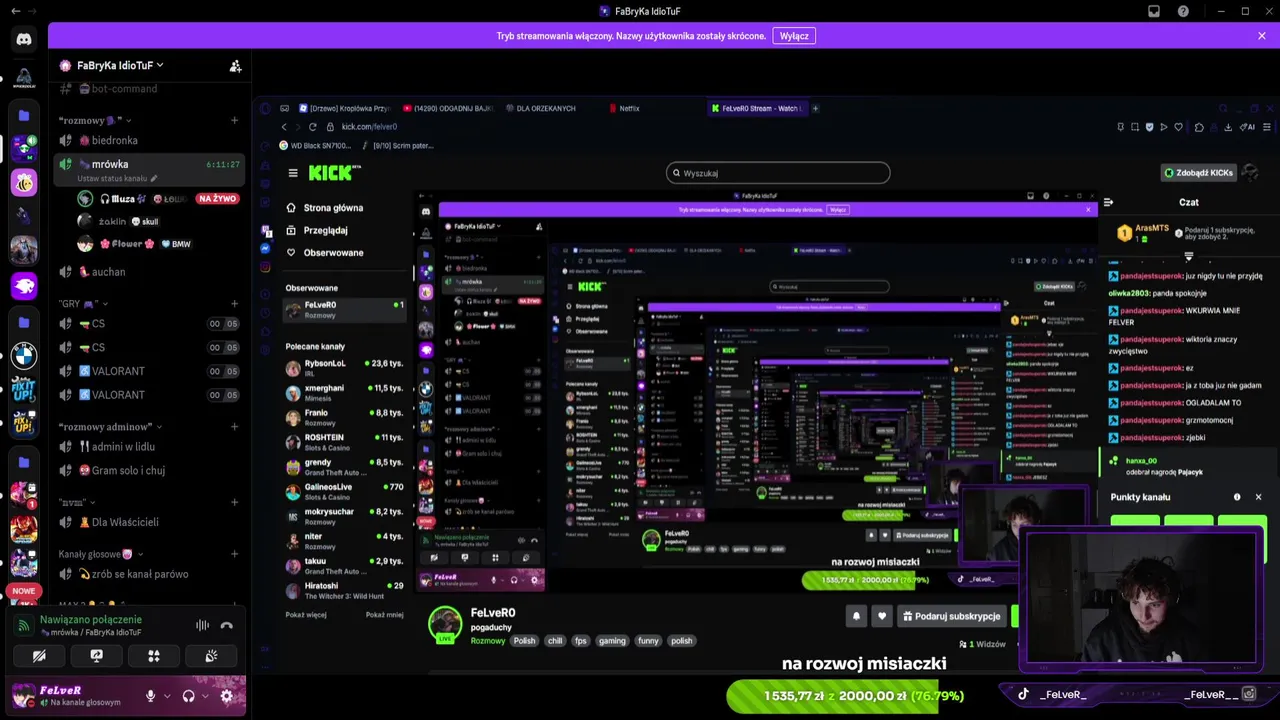Open the Discord inbox icon in title bar
1280x720 pixels.
[1154, 11]
